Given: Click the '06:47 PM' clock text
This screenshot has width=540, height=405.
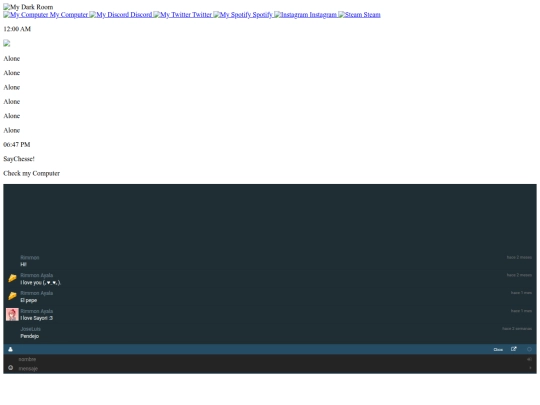Looking at the screenshot, I should (17, 145).
